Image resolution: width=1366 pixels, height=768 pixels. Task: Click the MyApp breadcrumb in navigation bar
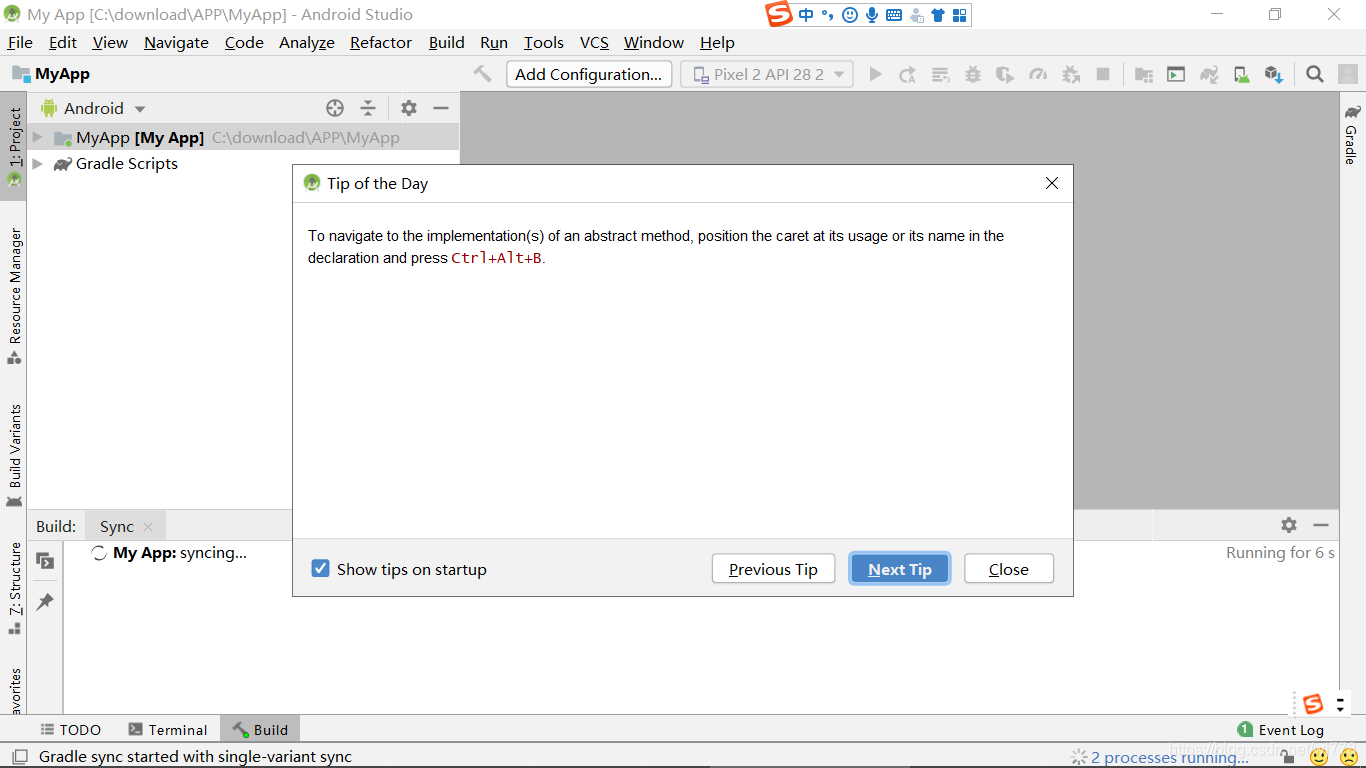click(x=51, y=74)
